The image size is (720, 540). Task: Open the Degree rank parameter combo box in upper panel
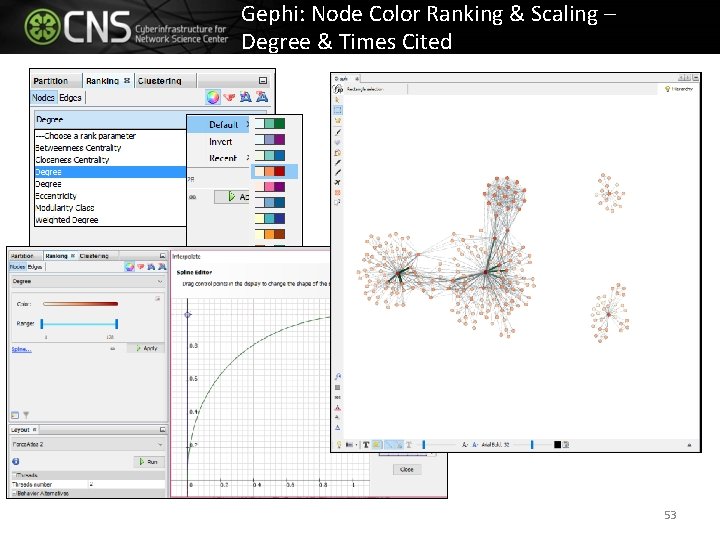coord(110,120)
